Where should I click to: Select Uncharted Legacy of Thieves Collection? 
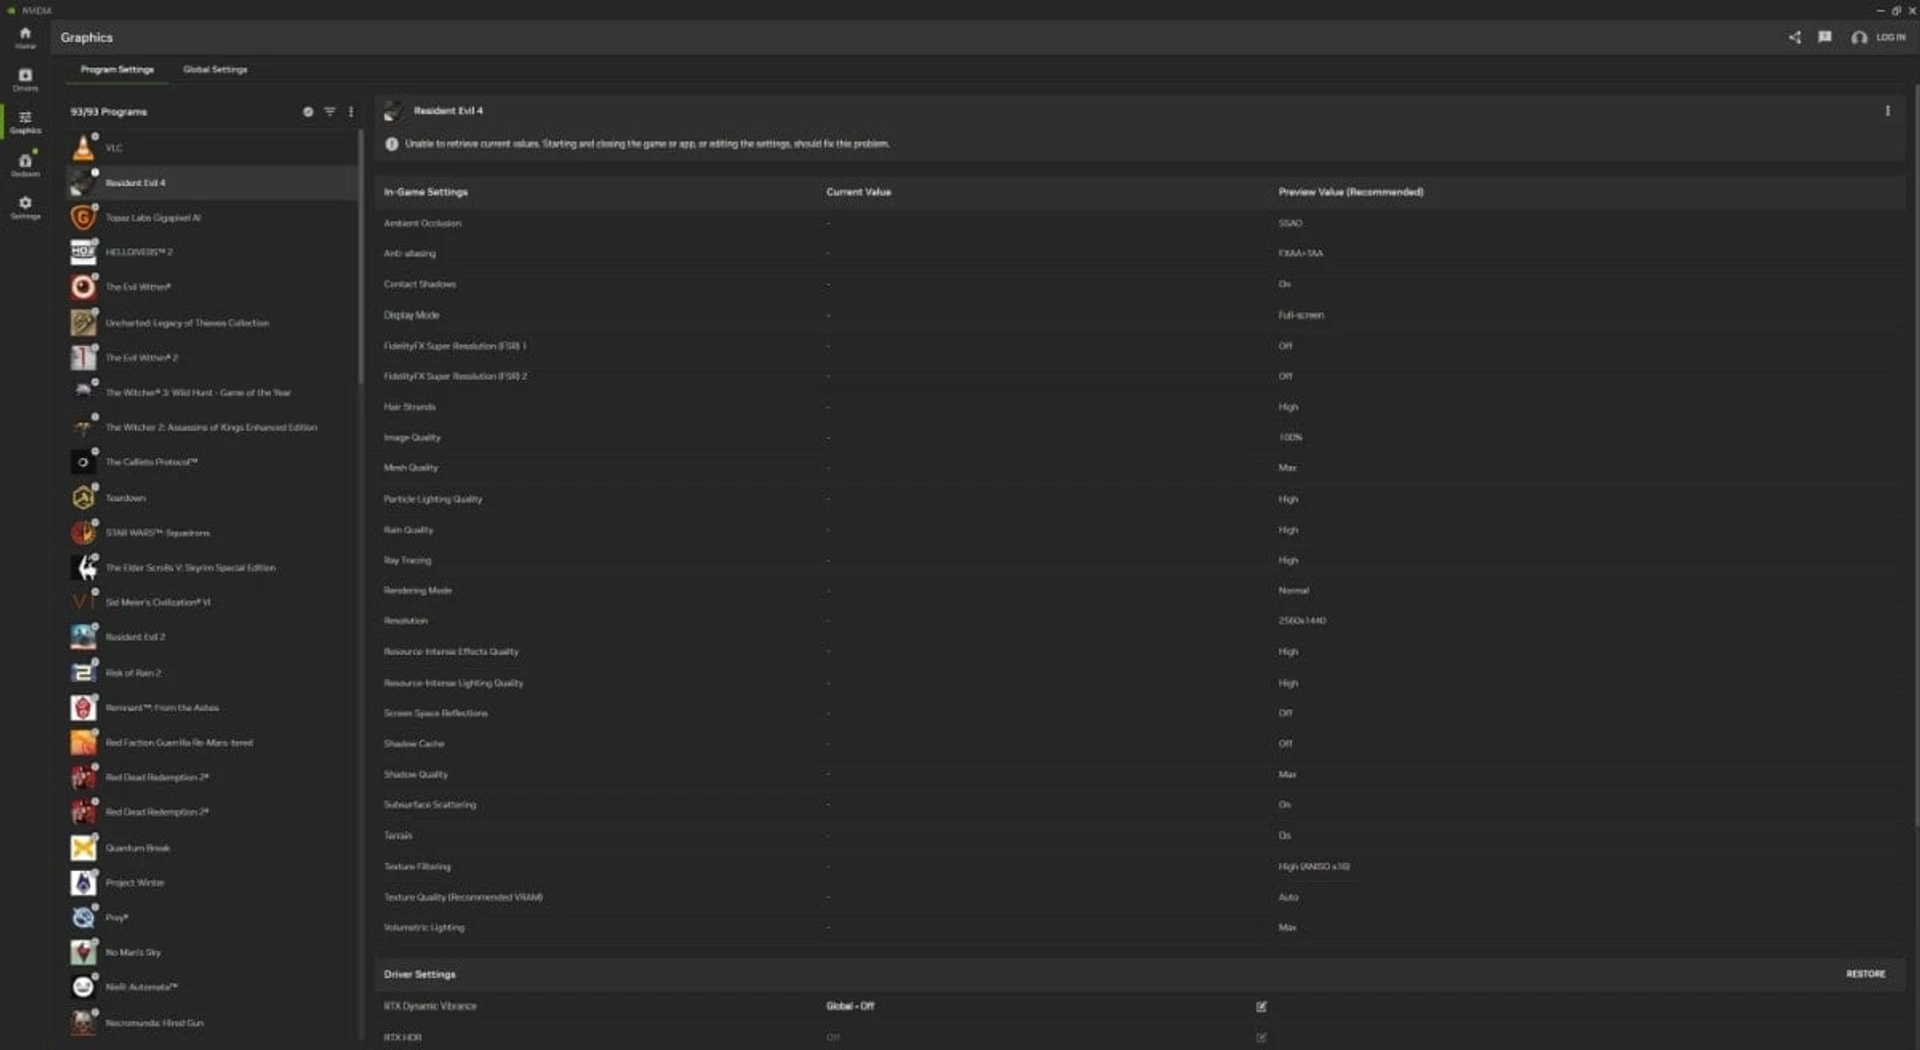[212, 323]
